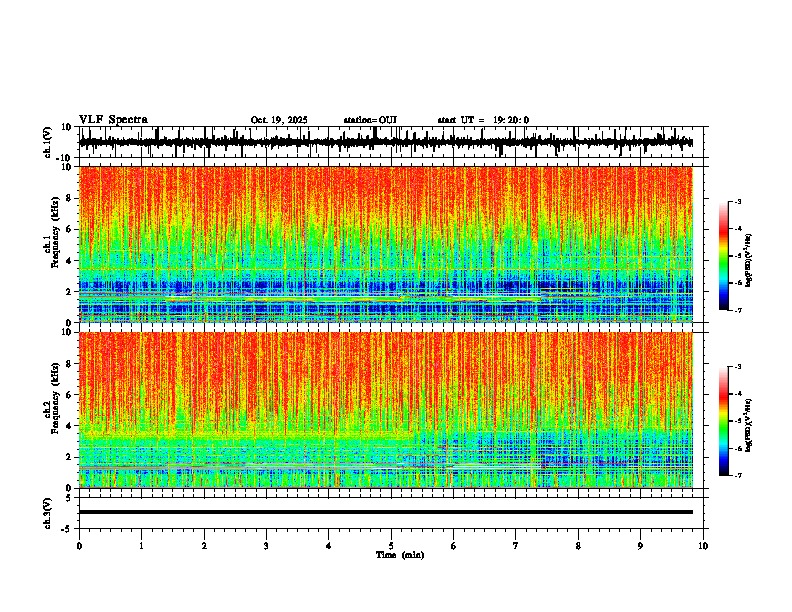Click the "-5" tick on ch.3(V) axis
The image size is (792, 612).
click(x=67, y=529)
